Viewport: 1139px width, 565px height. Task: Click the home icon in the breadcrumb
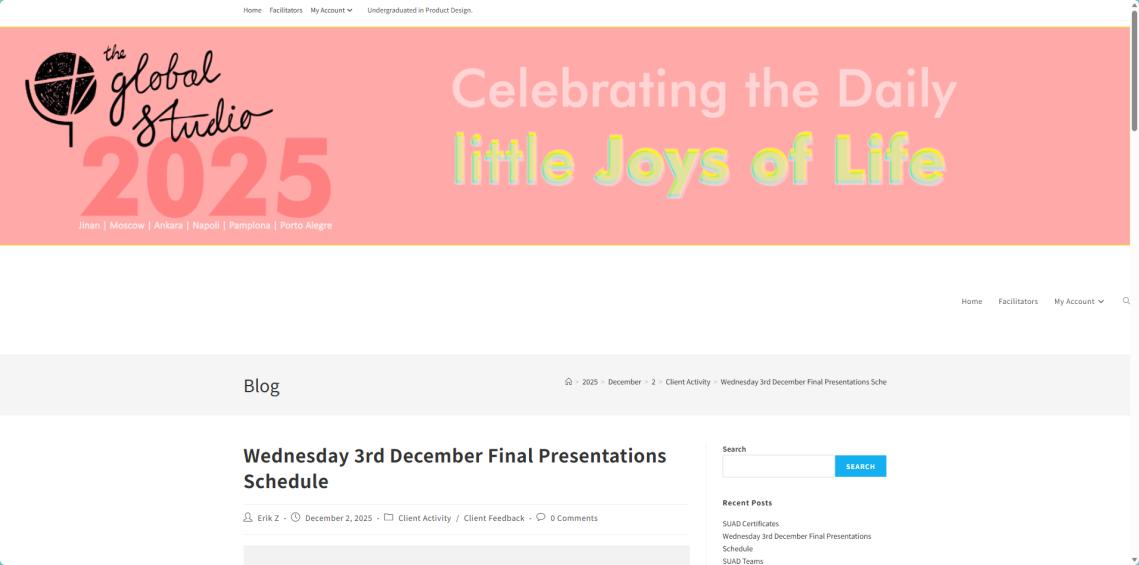point(568,382)
